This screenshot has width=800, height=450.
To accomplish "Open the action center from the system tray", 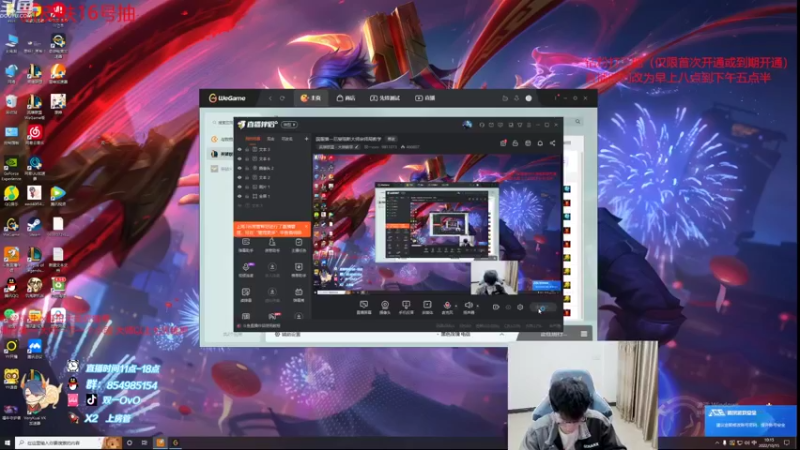I will pos(787,443).
